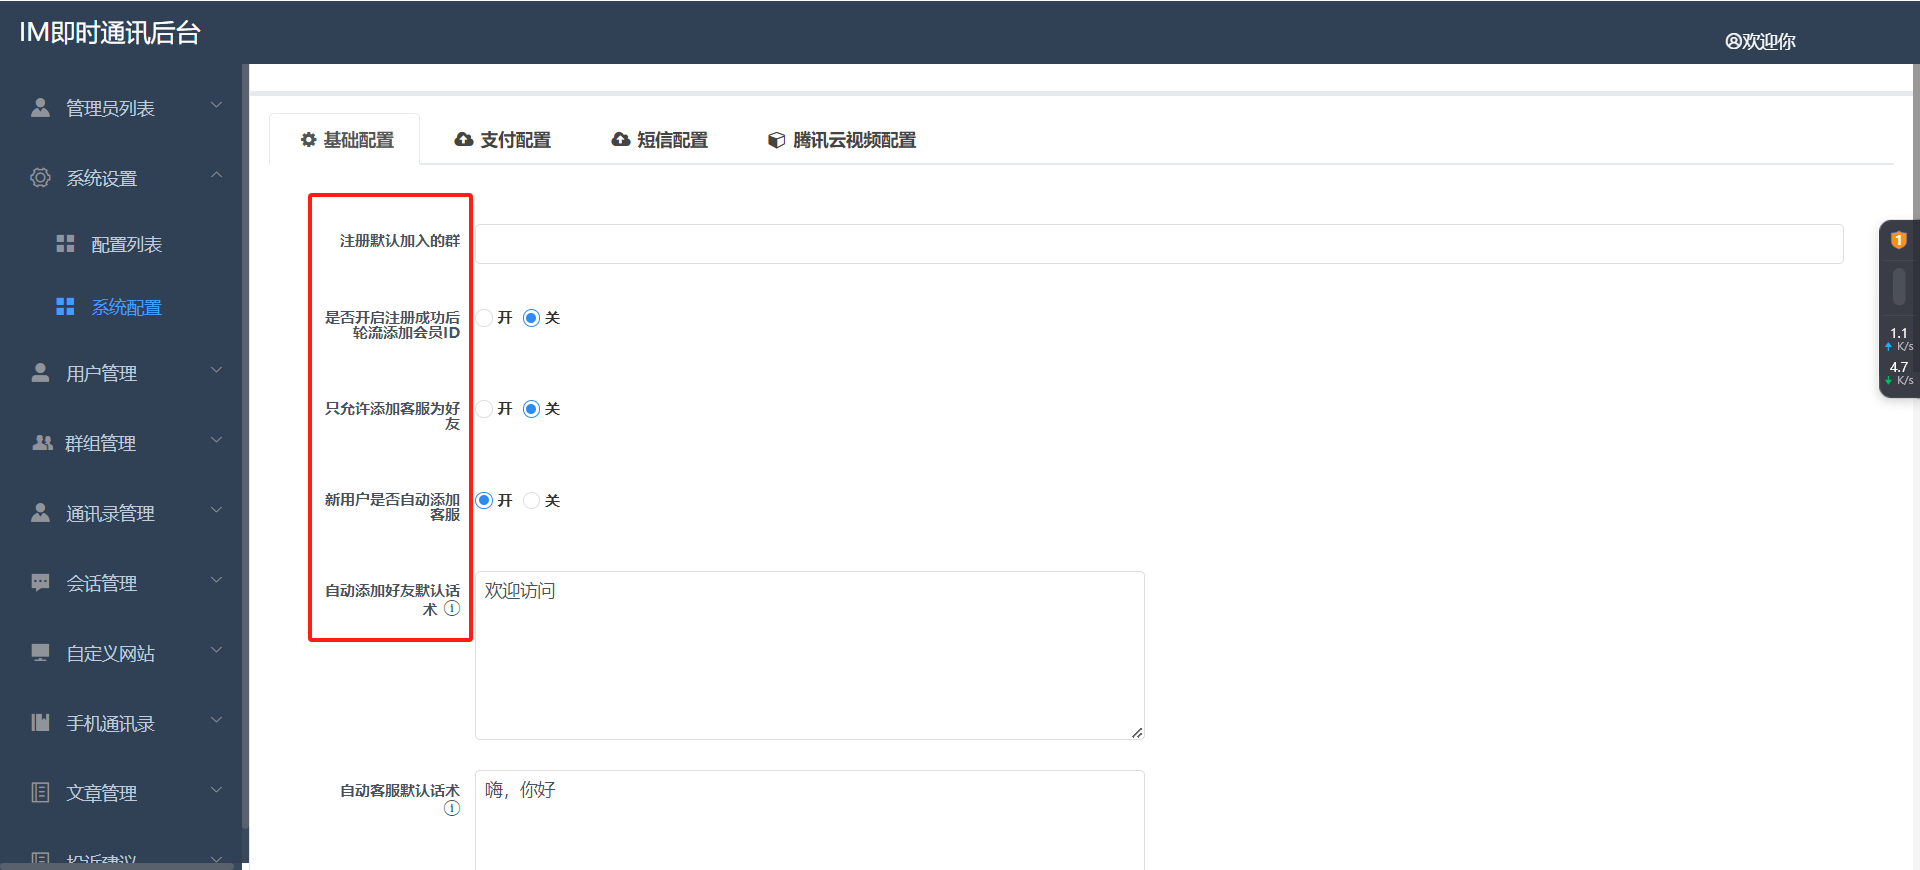Switch to the 支付配置 tab
Viewport: 1920px width, 870px height.
[503, 140]
